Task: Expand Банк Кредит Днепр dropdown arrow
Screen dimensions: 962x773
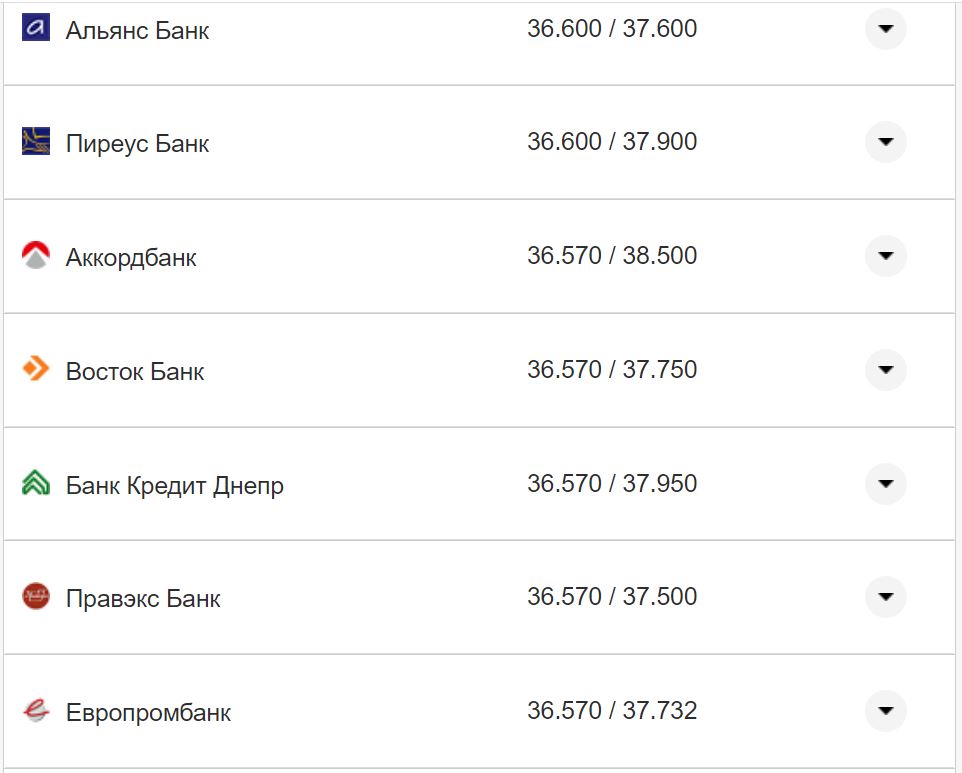Action: (x=885, y=484)
